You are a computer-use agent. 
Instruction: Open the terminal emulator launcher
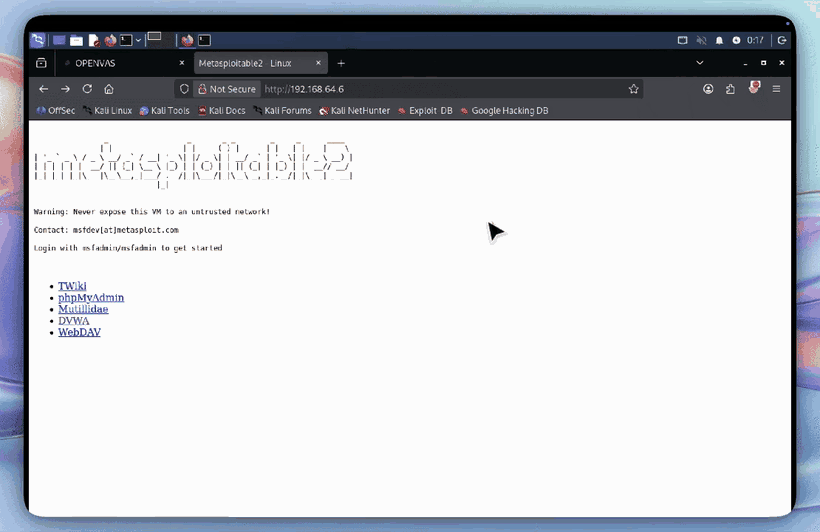(x=126, y=40)
